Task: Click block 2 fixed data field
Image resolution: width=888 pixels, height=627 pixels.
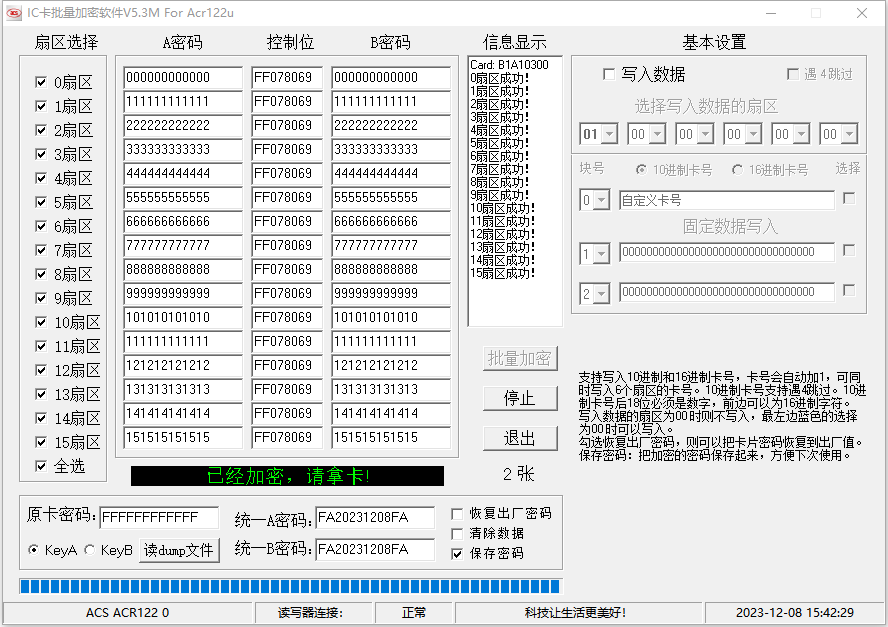Action: tap(727, 292)
